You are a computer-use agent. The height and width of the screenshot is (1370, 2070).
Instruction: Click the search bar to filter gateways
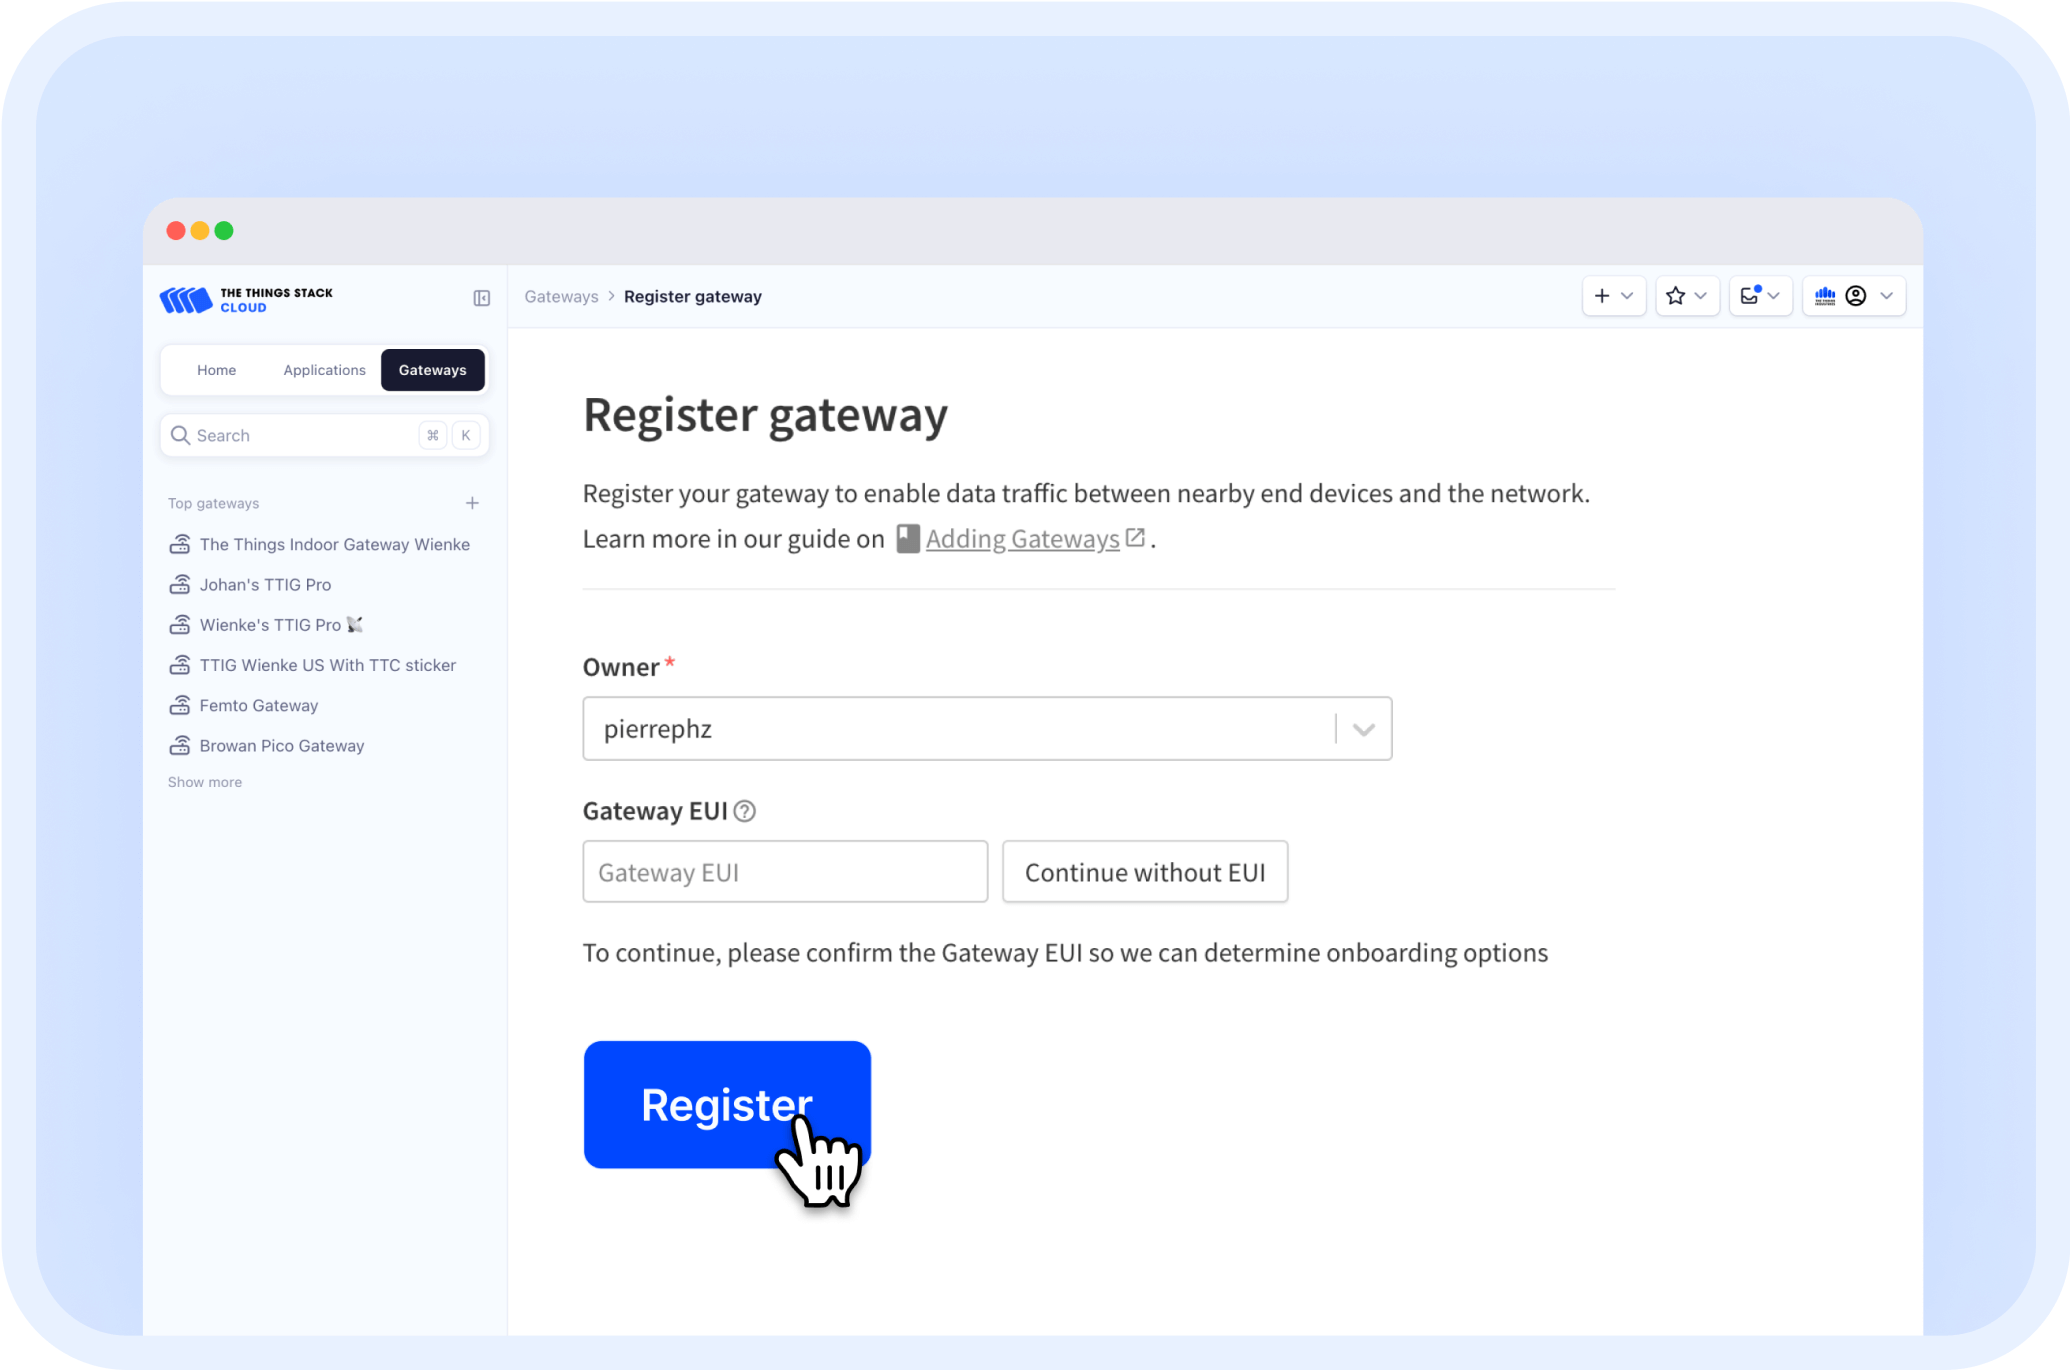pyautogui.click(x=324, y=436)
